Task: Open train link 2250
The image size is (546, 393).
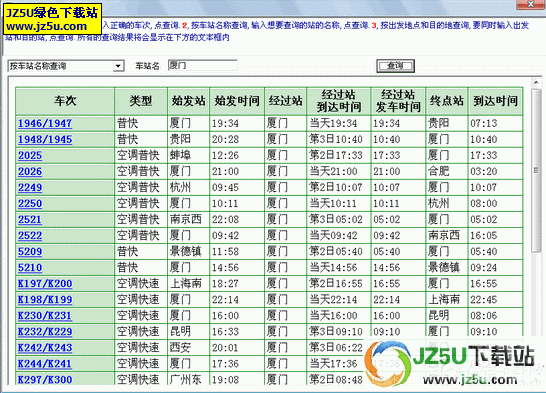Action: 30,203
